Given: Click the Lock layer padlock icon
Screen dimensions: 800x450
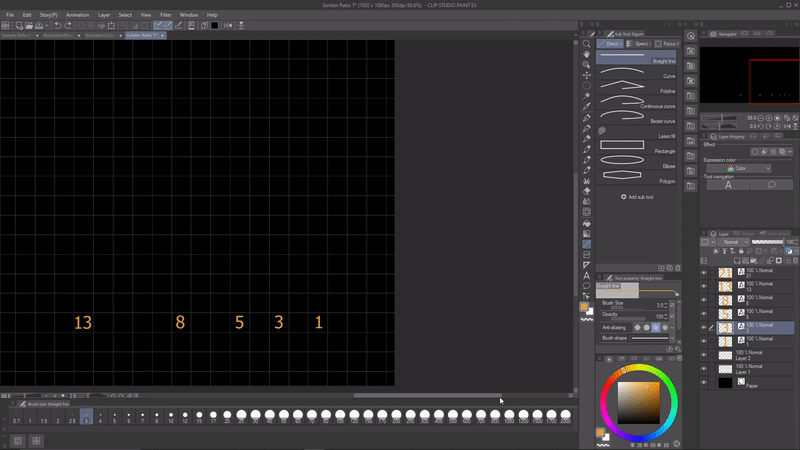Looking at the screenshot, I should 741,251.
